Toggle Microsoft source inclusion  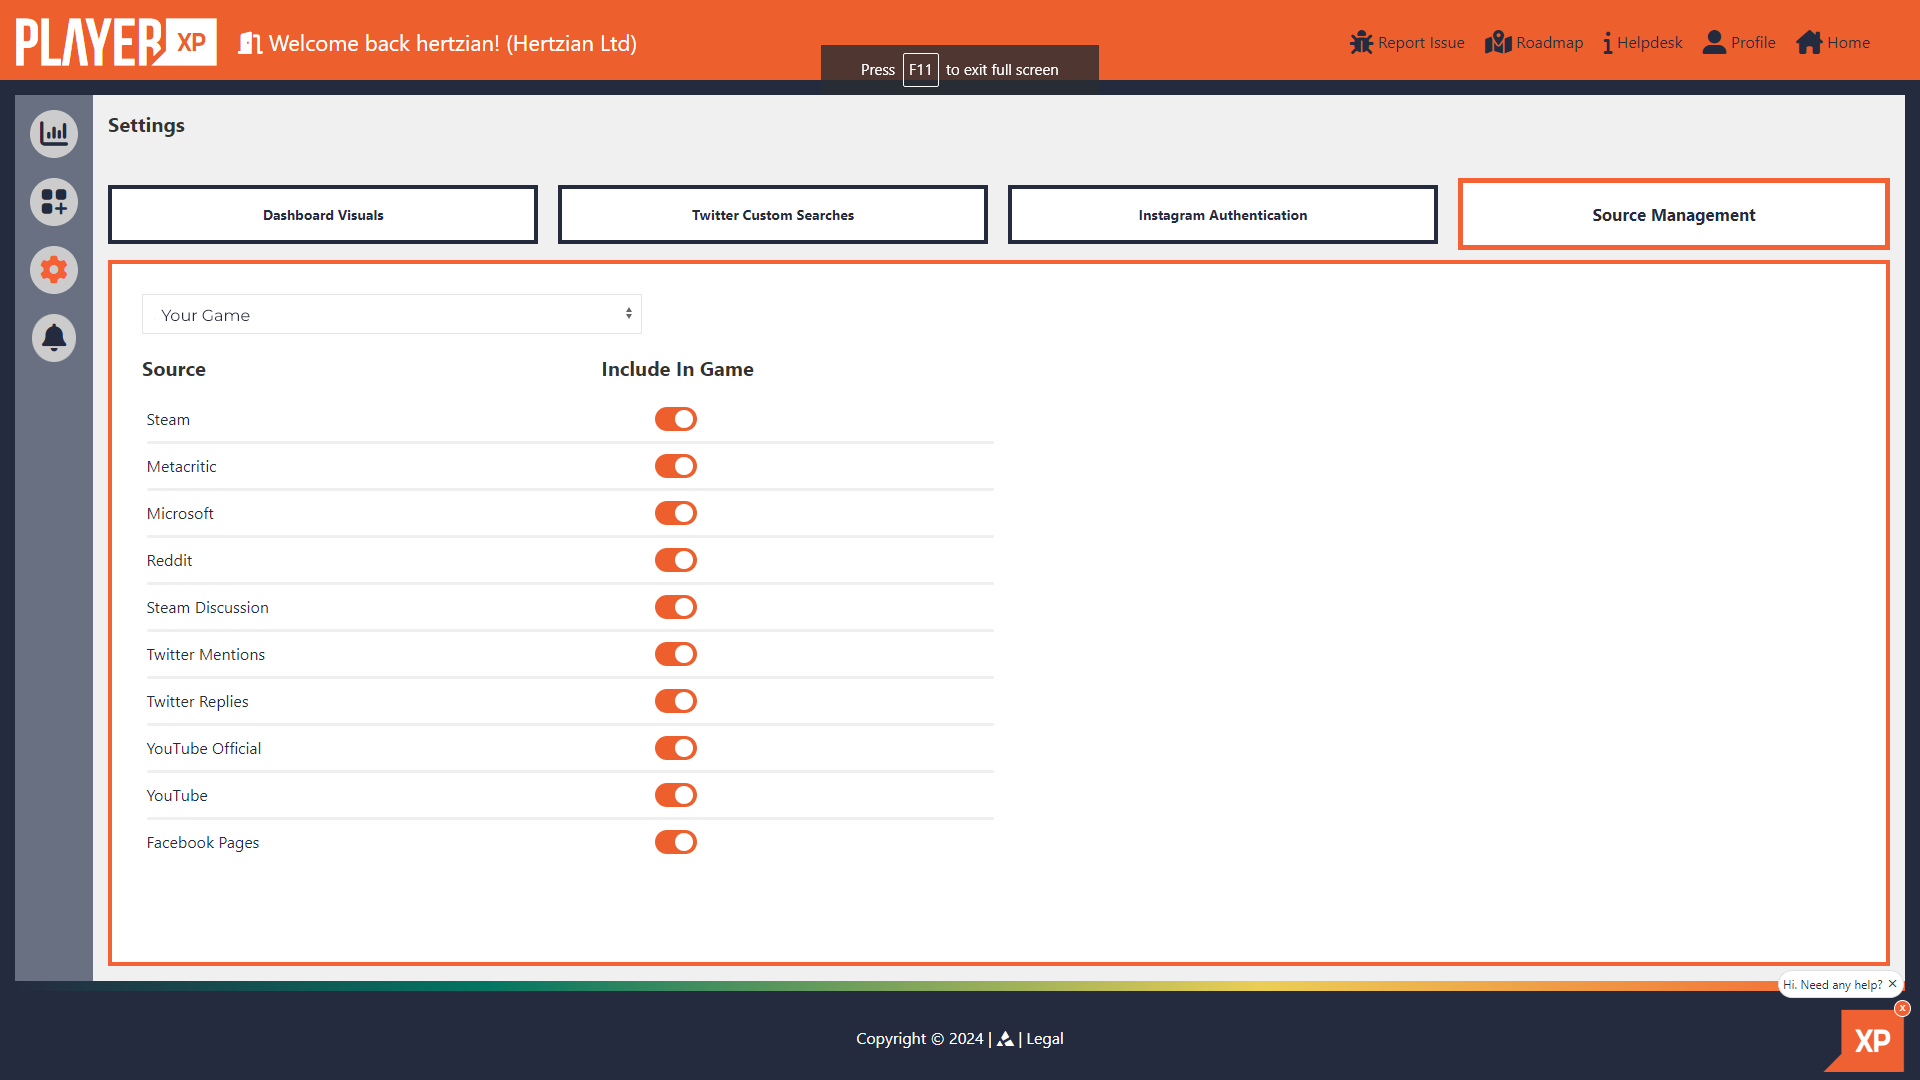pos(676,513)
